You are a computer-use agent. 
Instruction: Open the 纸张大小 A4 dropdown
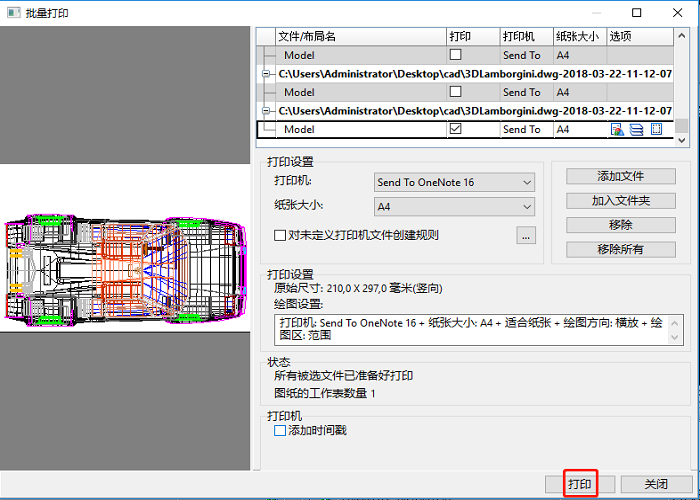pos(454,207)
